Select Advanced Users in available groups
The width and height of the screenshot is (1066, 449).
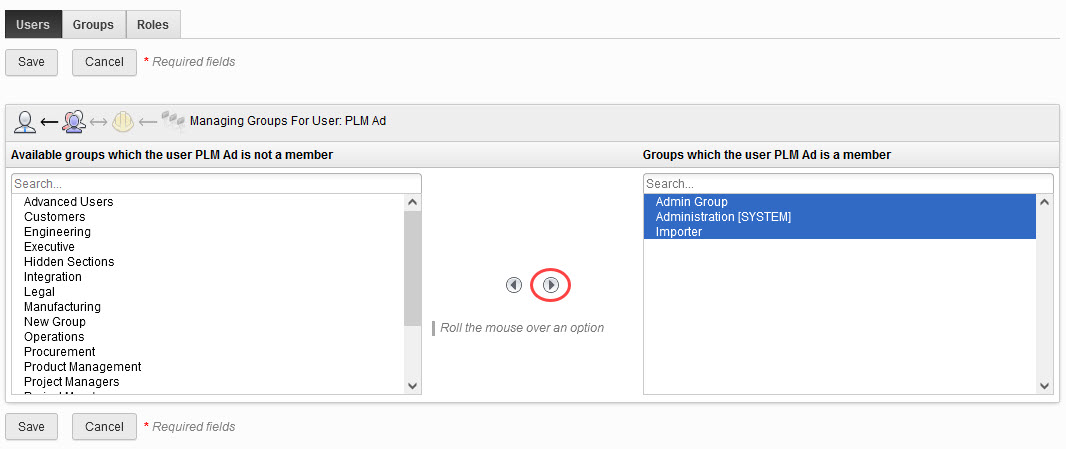point(69,202)
